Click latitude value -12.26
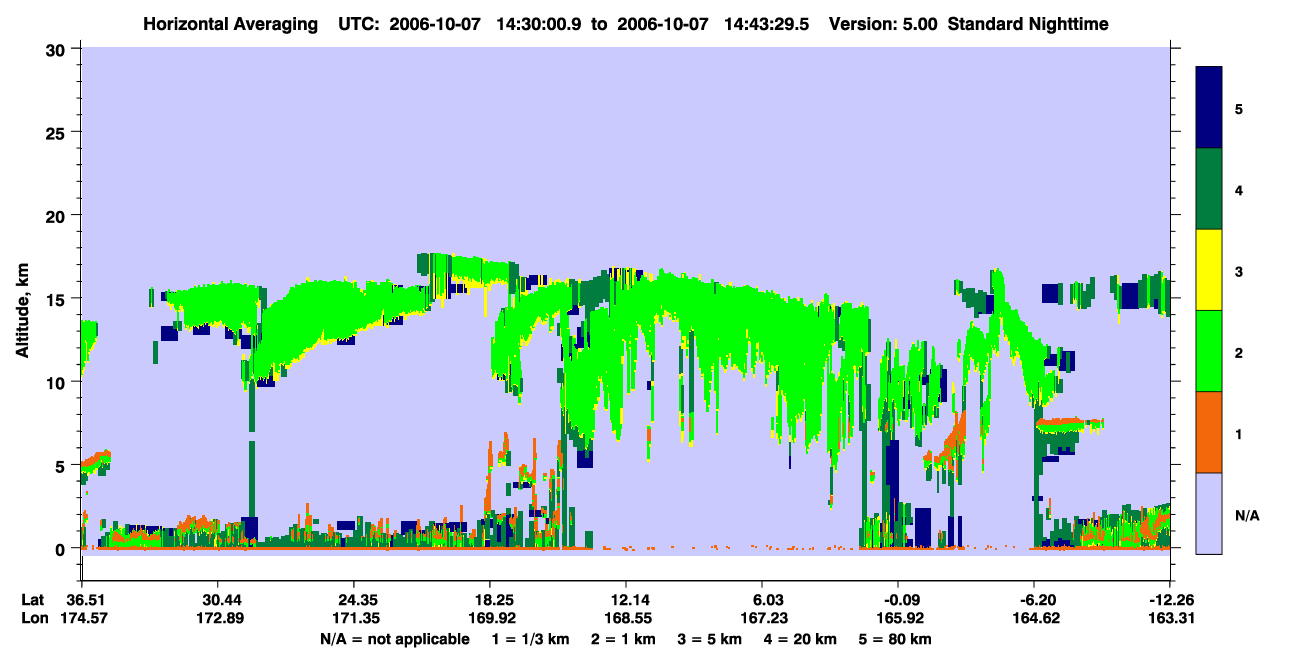The height and width of the screenshot is (667, 1300). 1170,599
